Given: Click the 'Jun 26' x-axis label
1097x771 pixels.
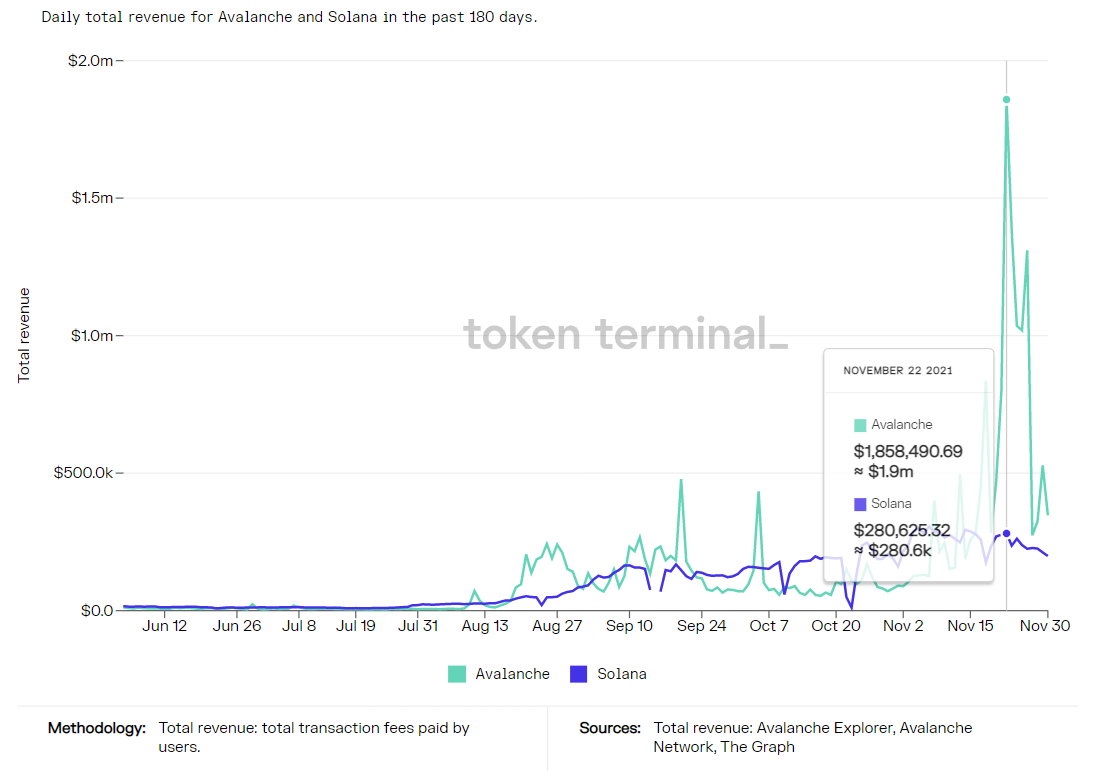Looking at the screenshot, I should tap(236, 625).
